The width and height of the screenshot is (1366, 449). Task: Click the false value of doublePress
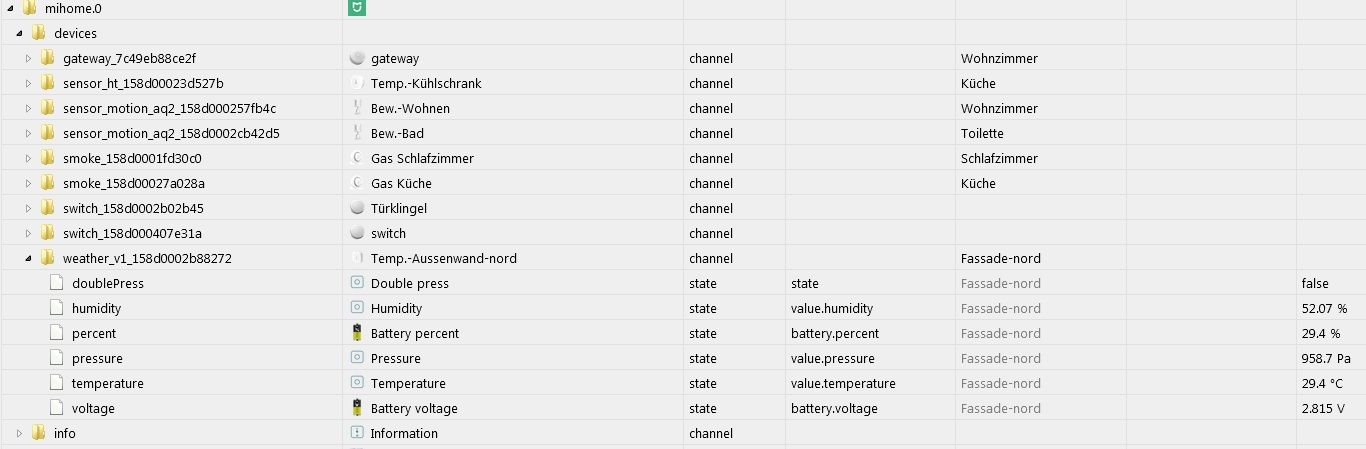pos(1315,283)
